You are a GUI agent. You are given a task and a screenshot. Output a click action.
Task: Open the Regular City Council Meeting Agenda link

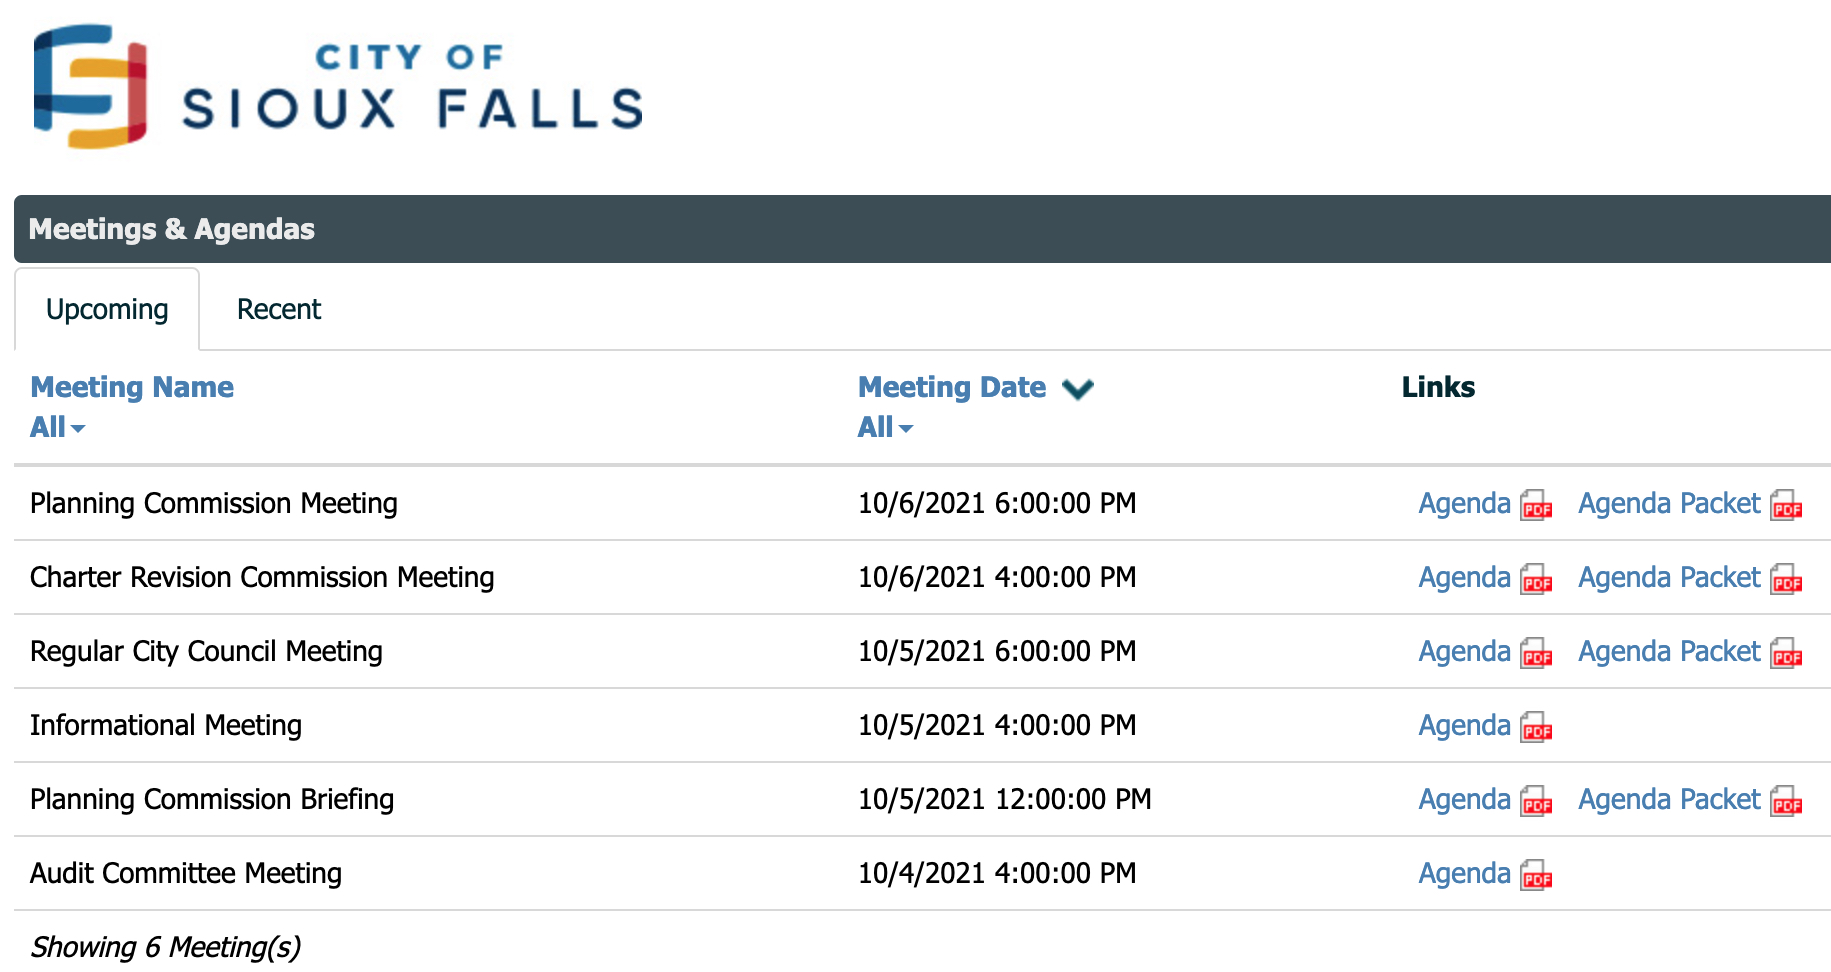(1464, 651)
